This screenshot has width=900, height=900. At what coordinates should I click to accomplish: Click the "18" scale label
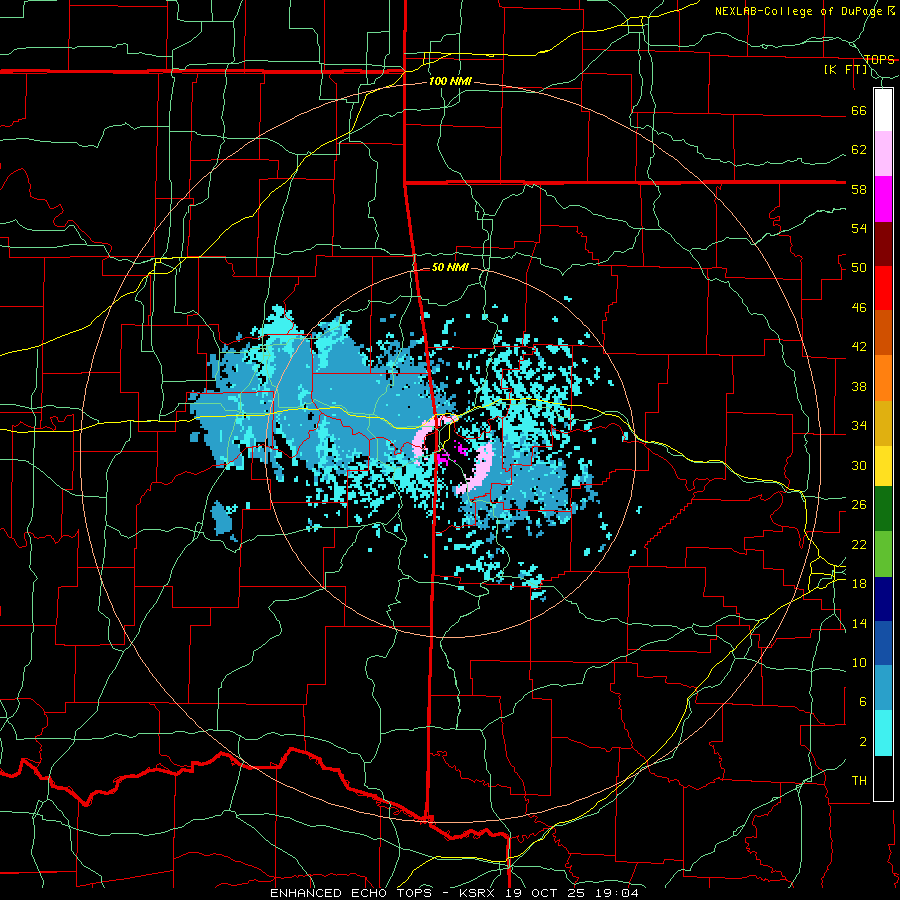859,584
